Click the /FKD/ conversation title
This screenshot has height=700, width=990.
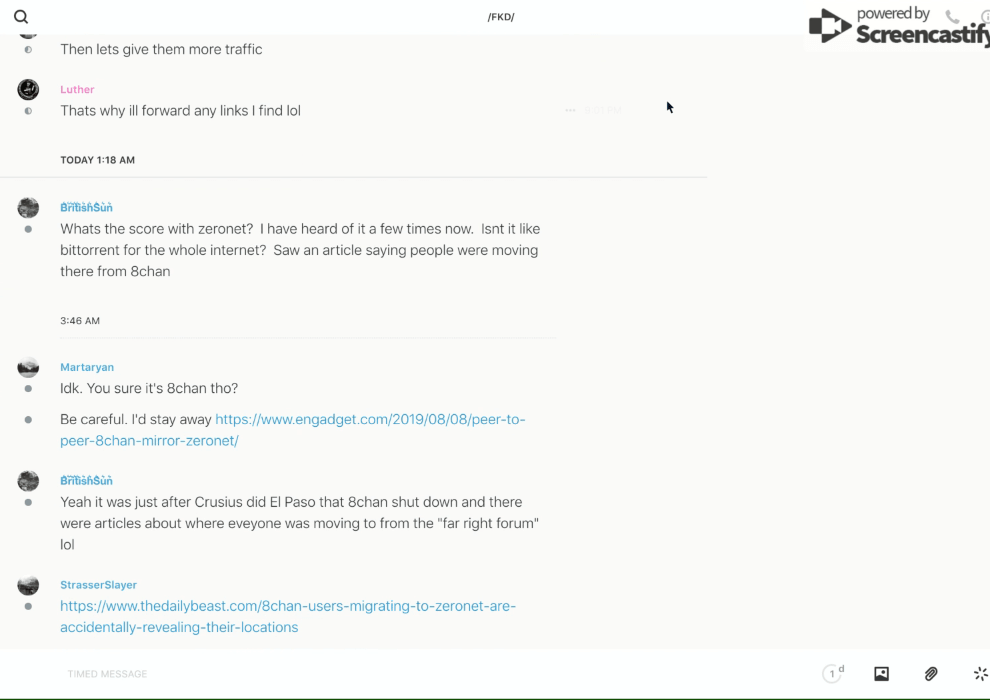coord(501,17)
